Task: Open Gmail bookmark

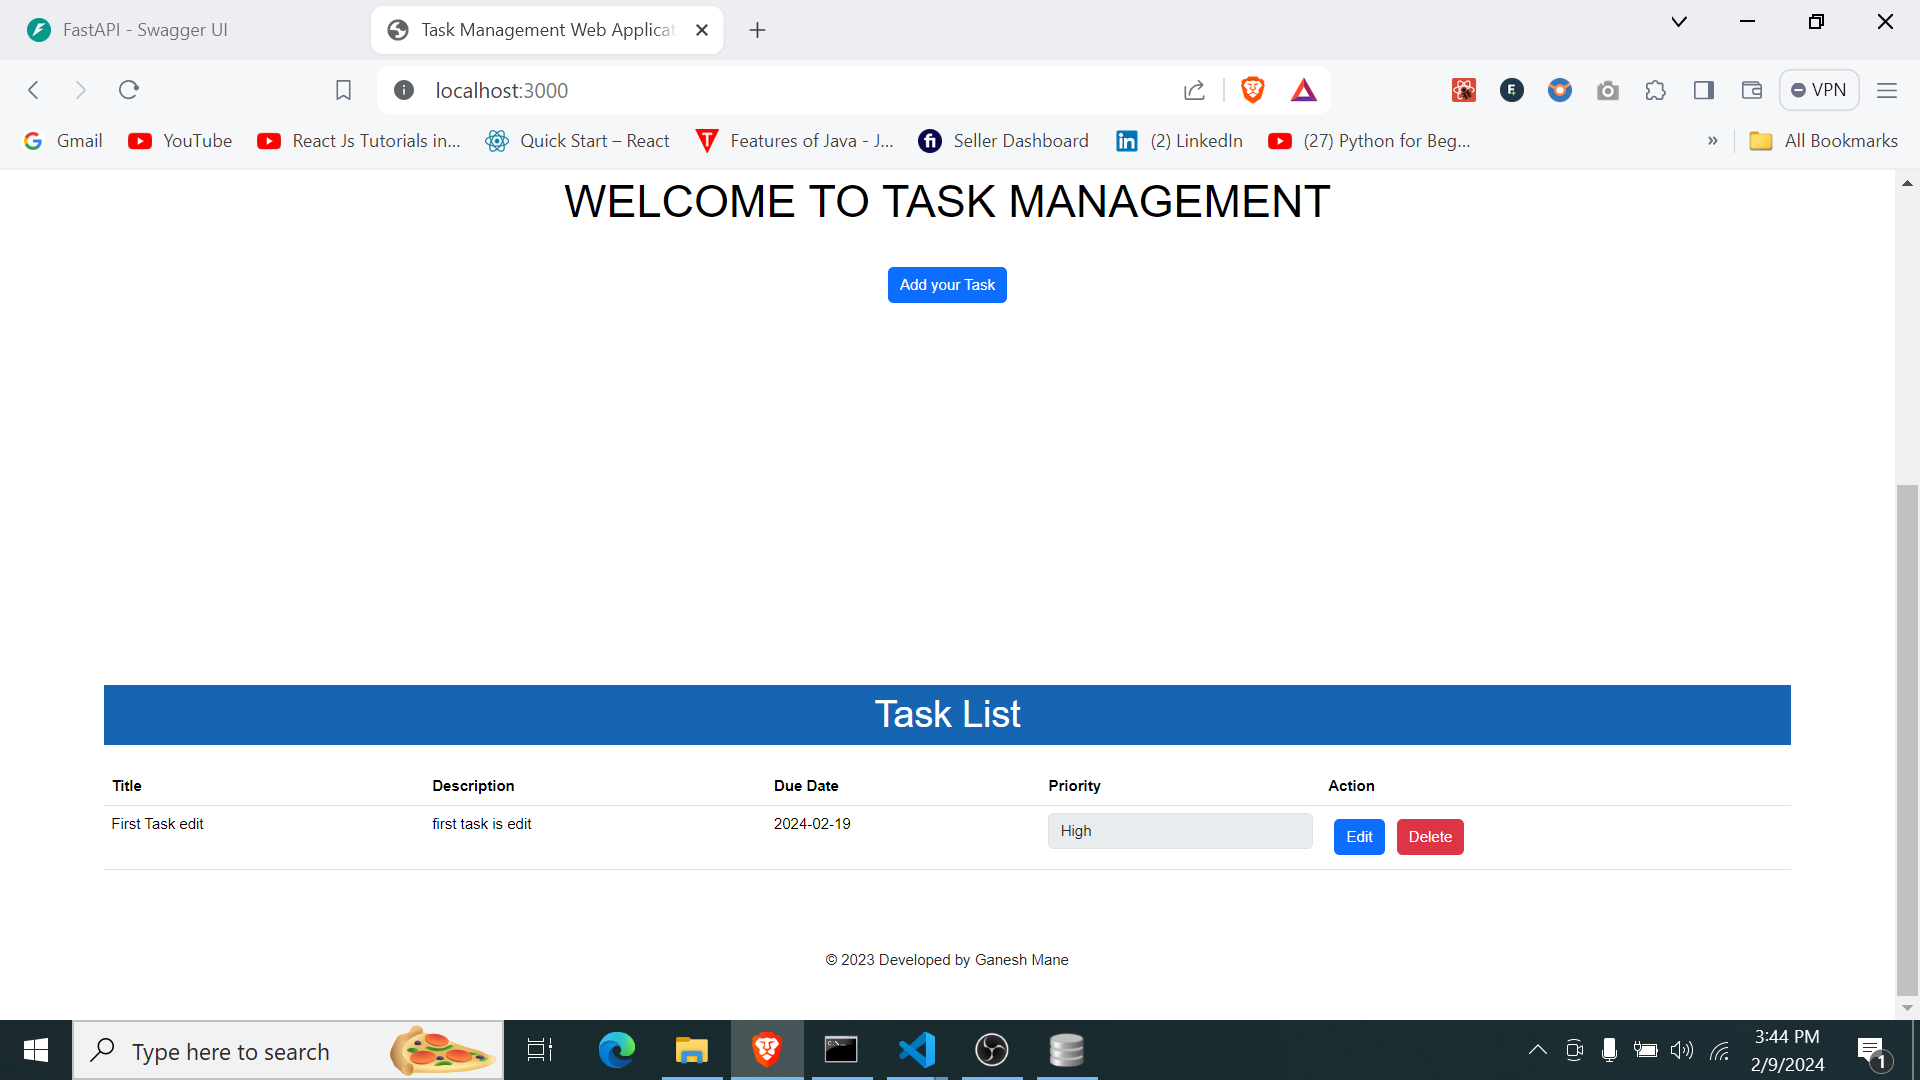Action: click(x=63, y=141)
